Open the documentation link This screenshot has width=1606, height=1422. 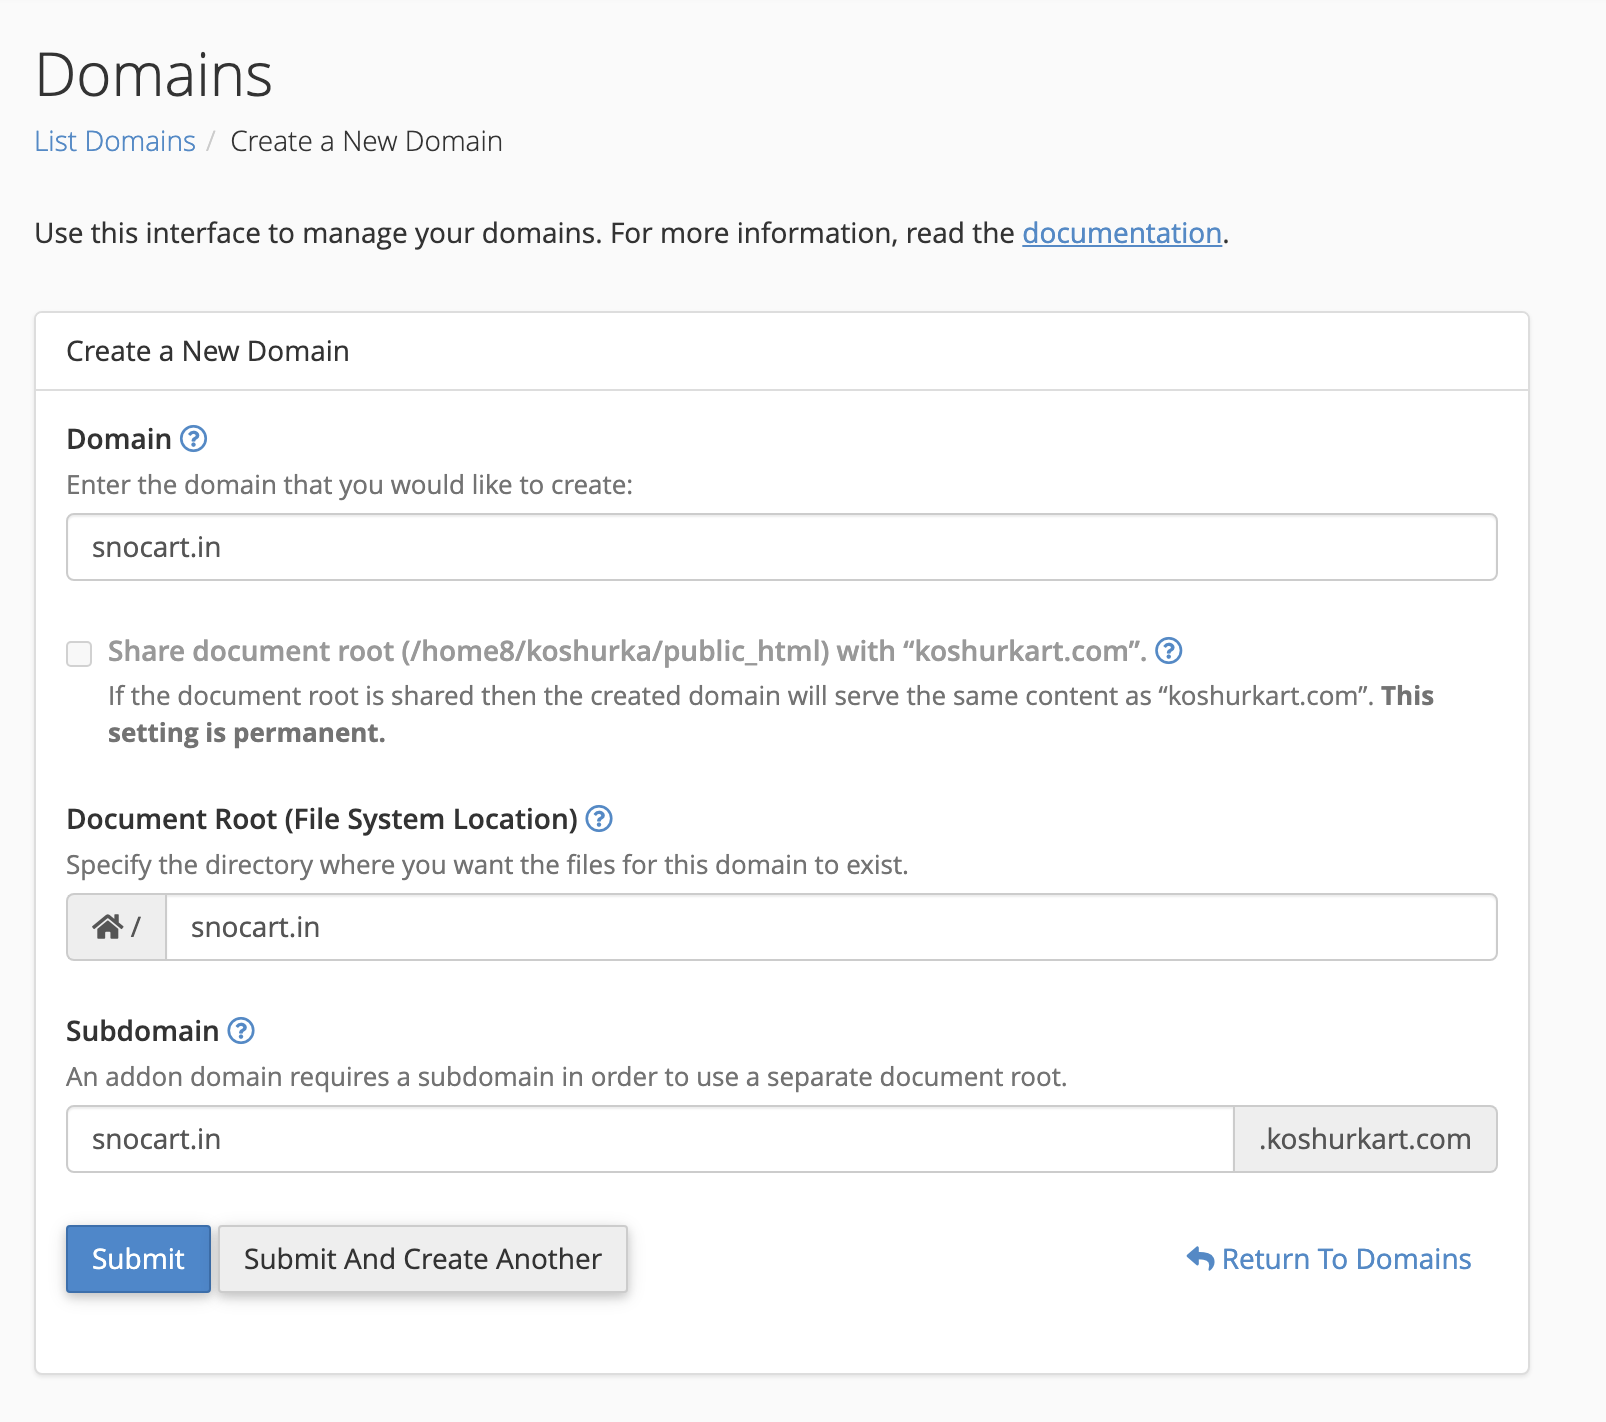[1121, 233]
